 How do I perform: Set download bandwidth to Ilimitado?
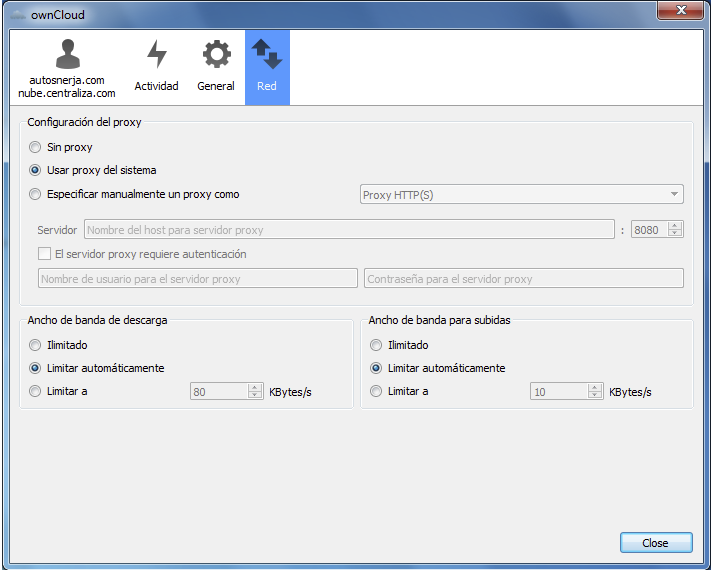click(36, 345)
